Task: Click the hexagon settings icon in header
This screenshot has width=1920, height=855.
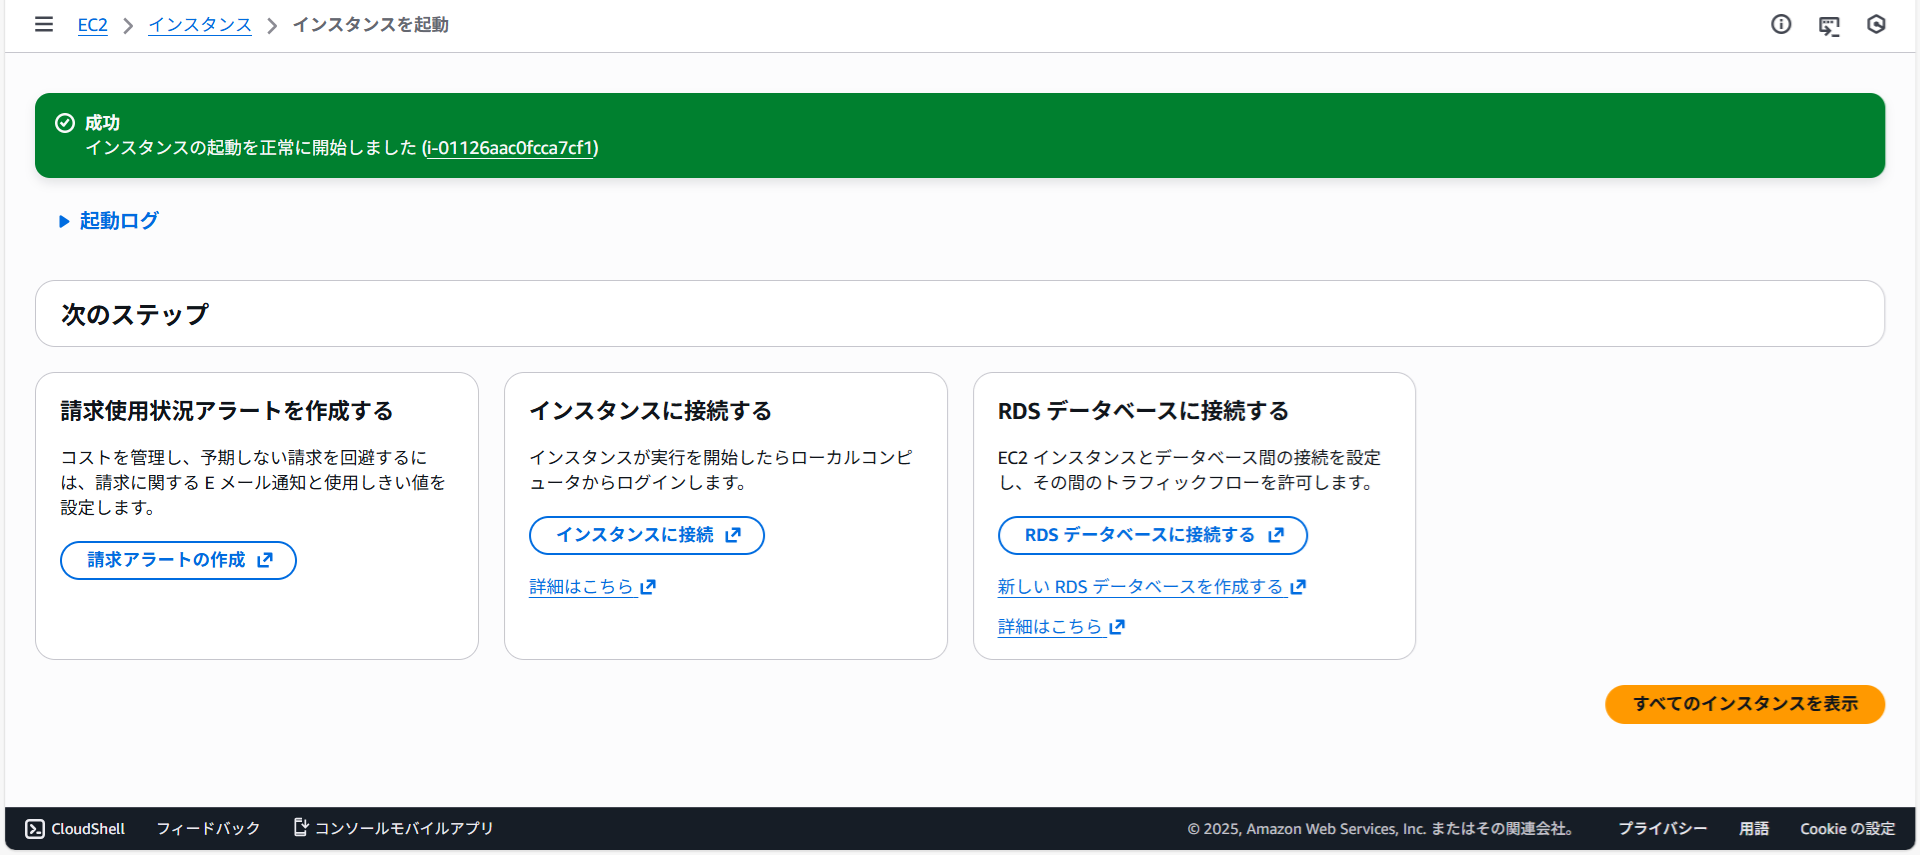Action: (x=1876, y=24)
